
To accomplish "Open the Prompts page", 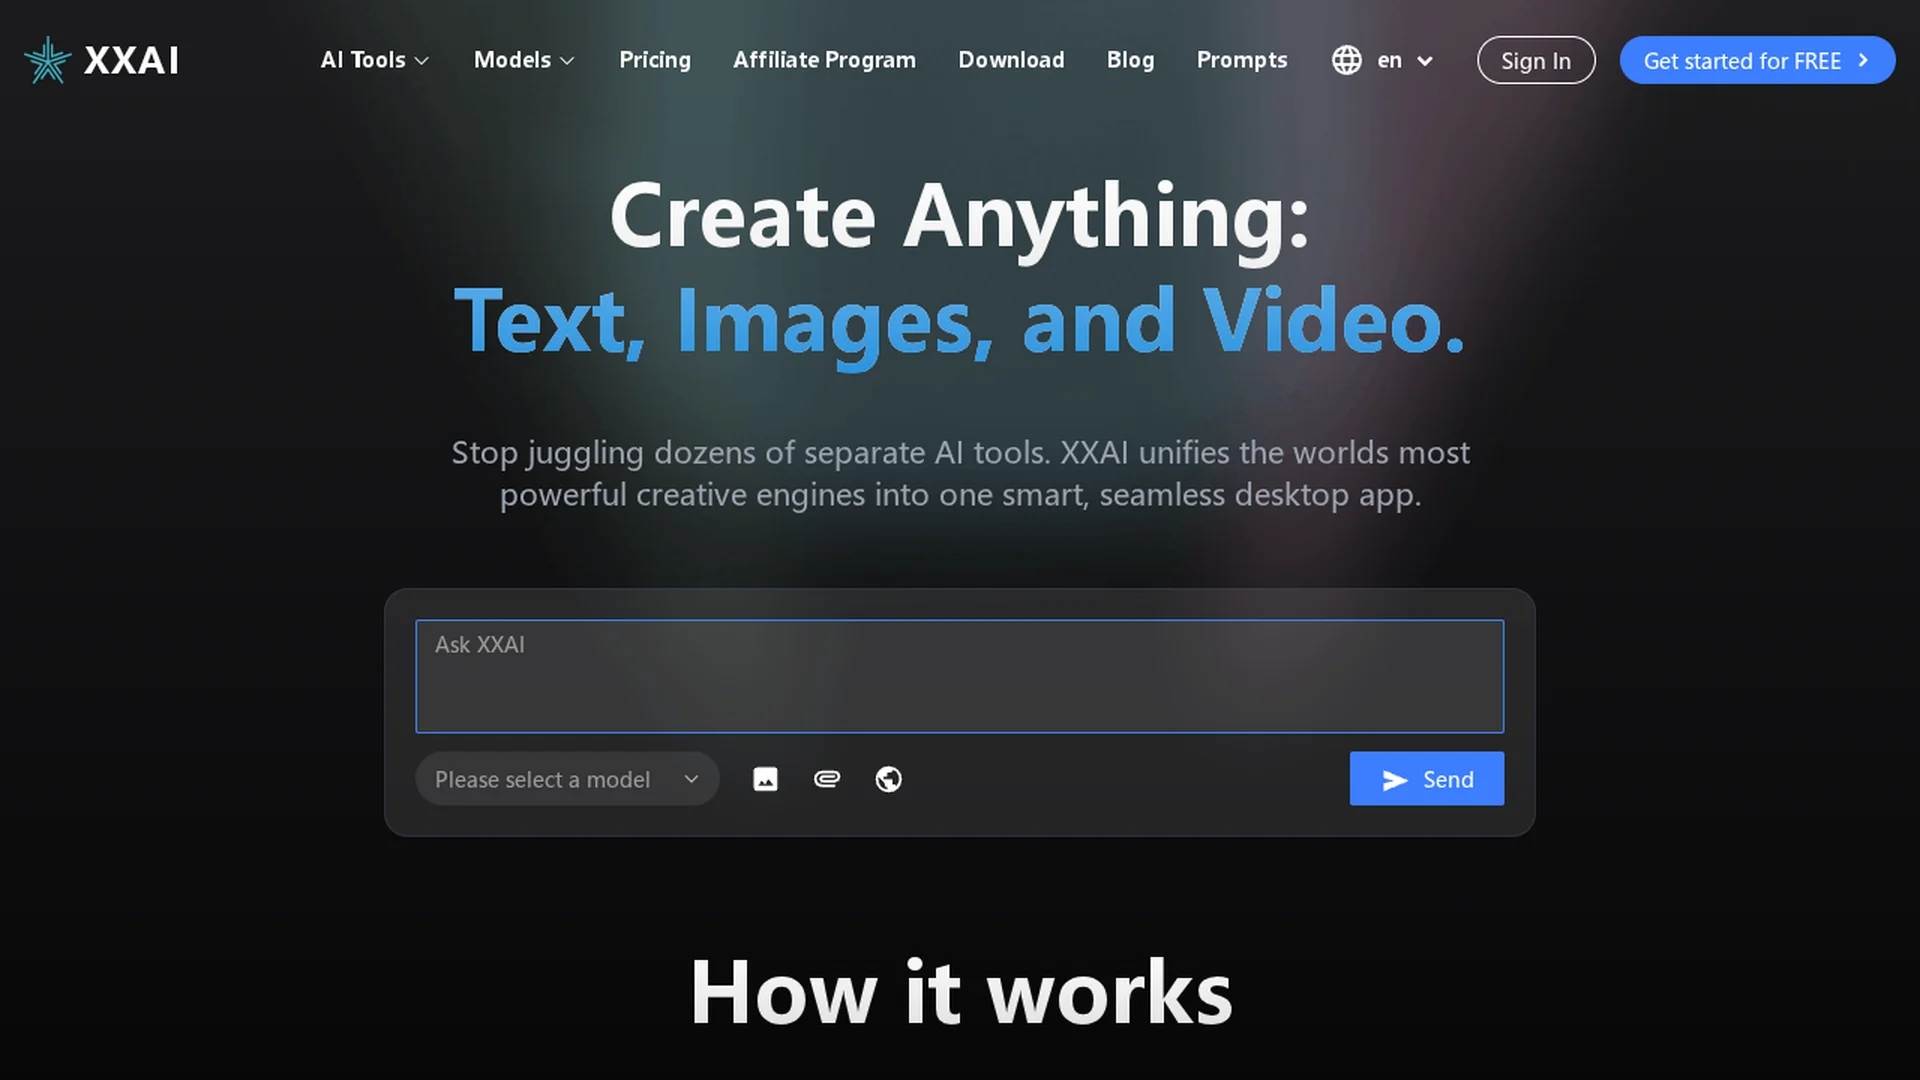I will pyautogui.click(x=1242, y=60).
